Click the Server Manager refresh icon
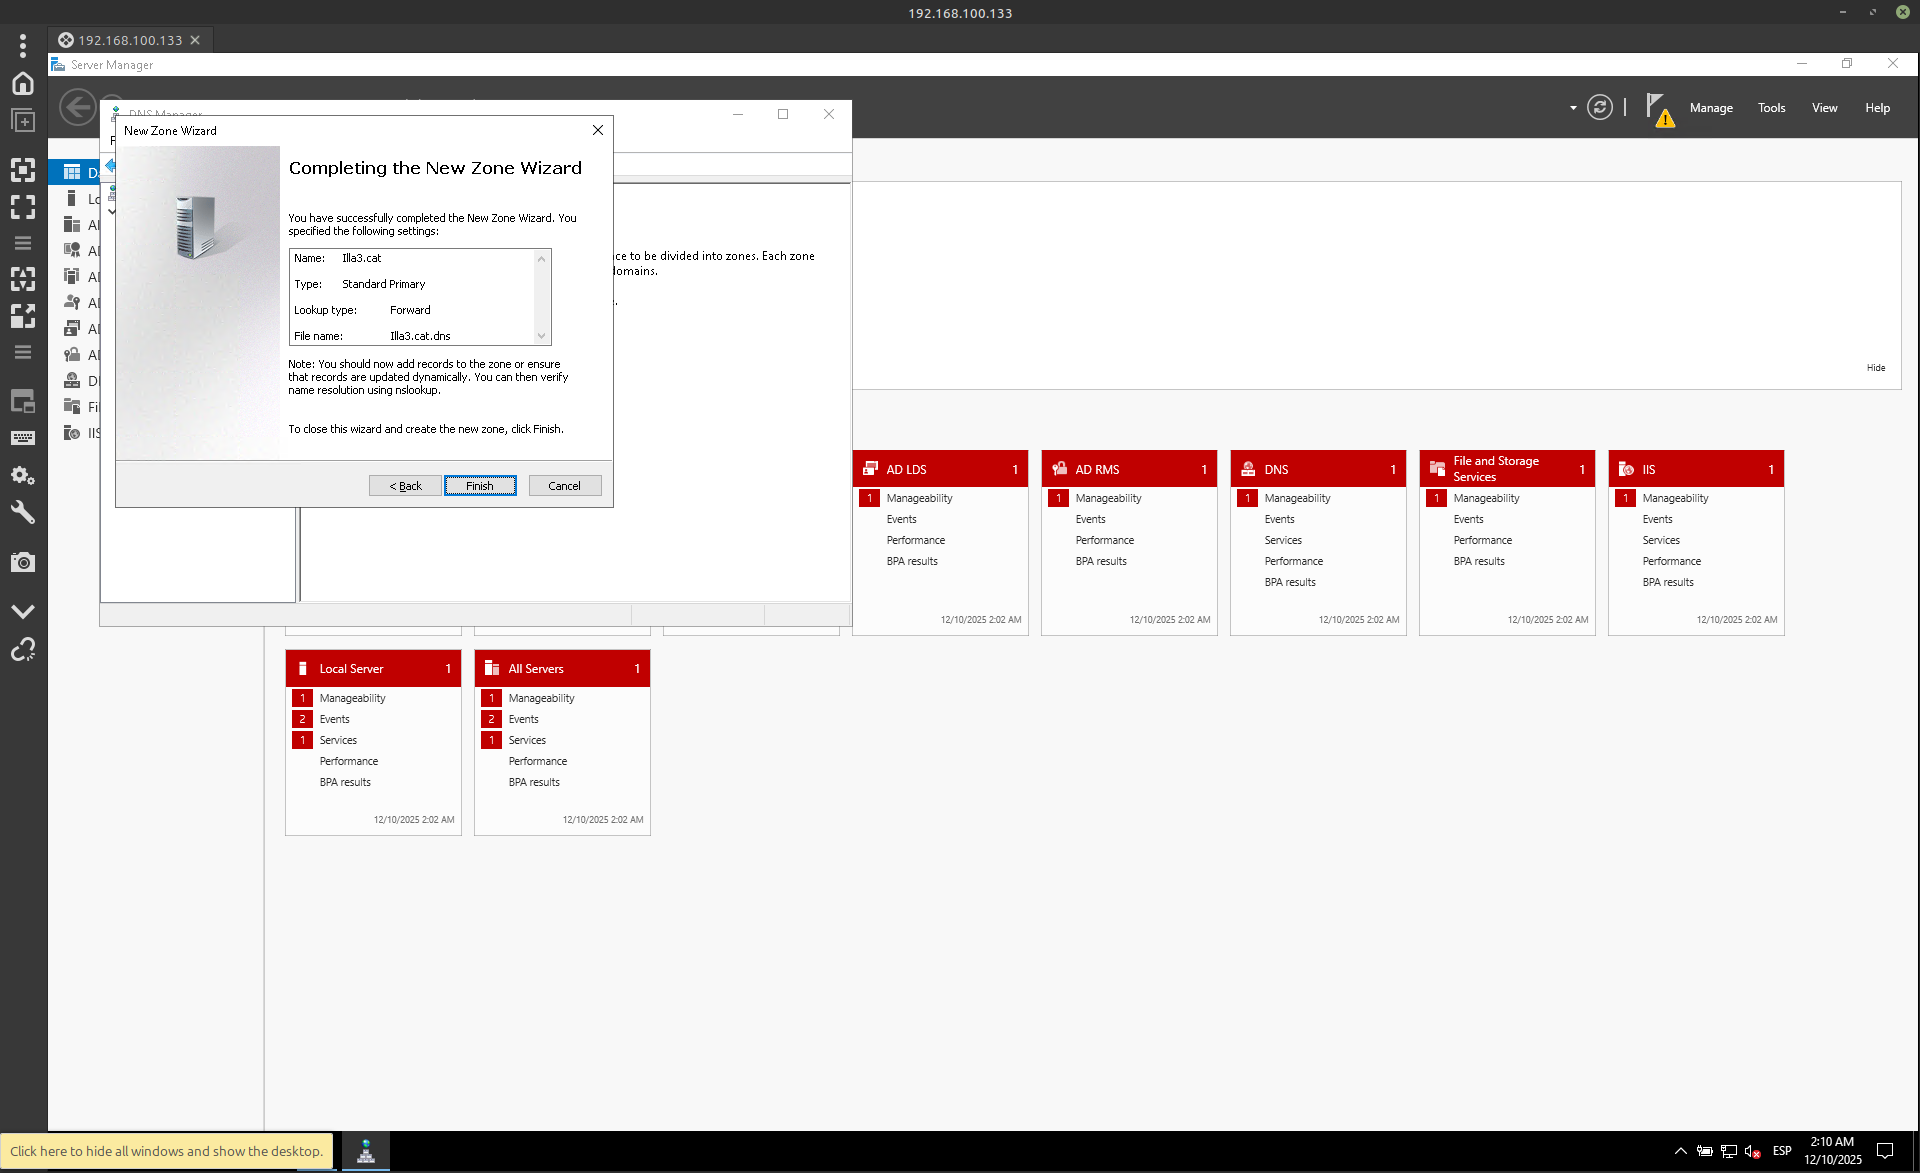The width and height of the screenshot is (1920, 1173). pyautogui.click(x=1600, y=108)
